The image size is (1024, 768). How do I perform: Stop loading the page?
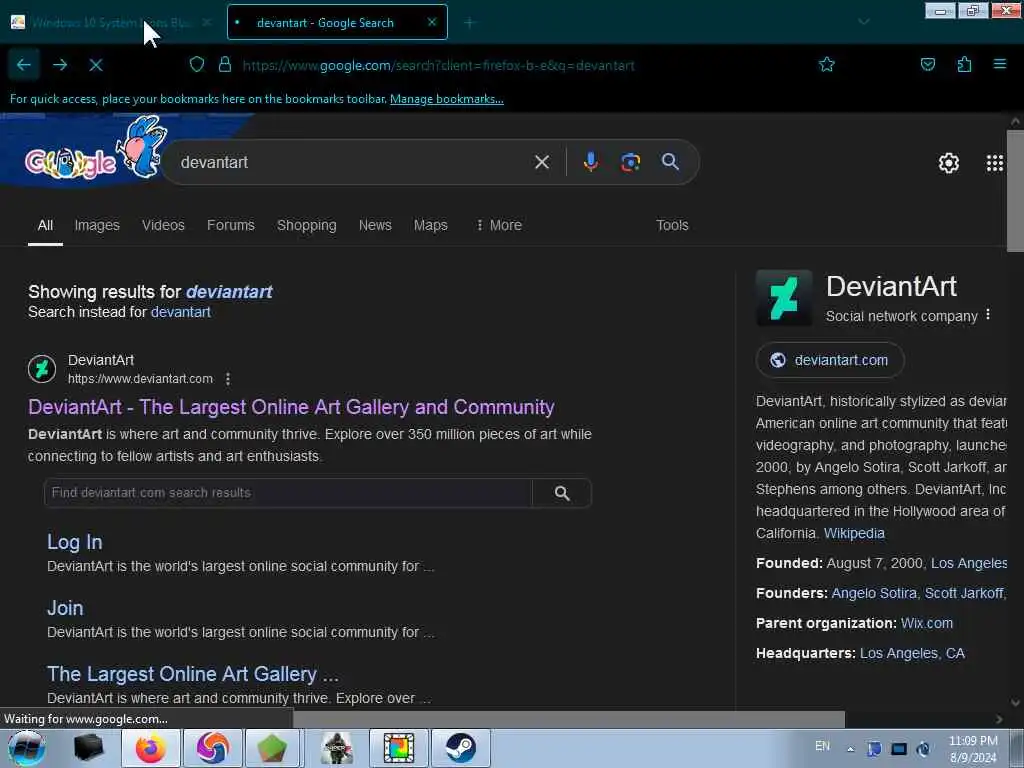96,65
